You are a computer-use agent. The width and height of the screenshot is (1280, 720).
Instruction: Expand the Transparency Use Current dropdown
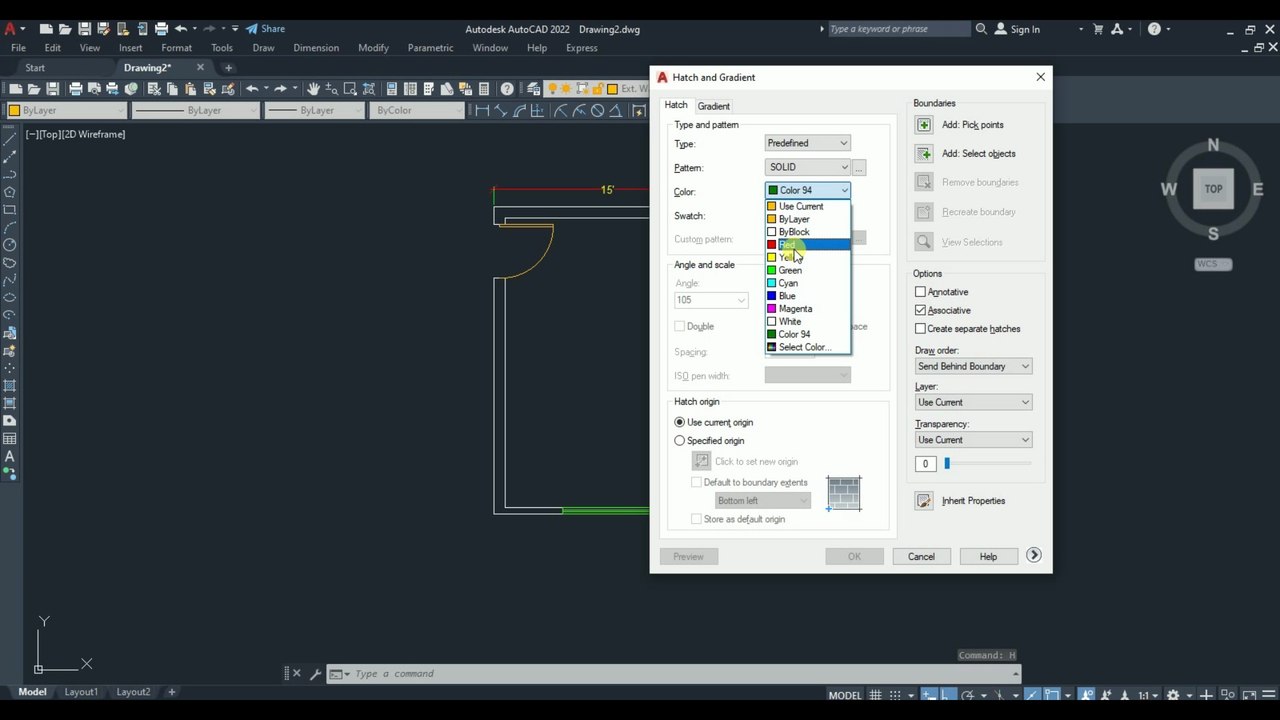pos(973,440)
